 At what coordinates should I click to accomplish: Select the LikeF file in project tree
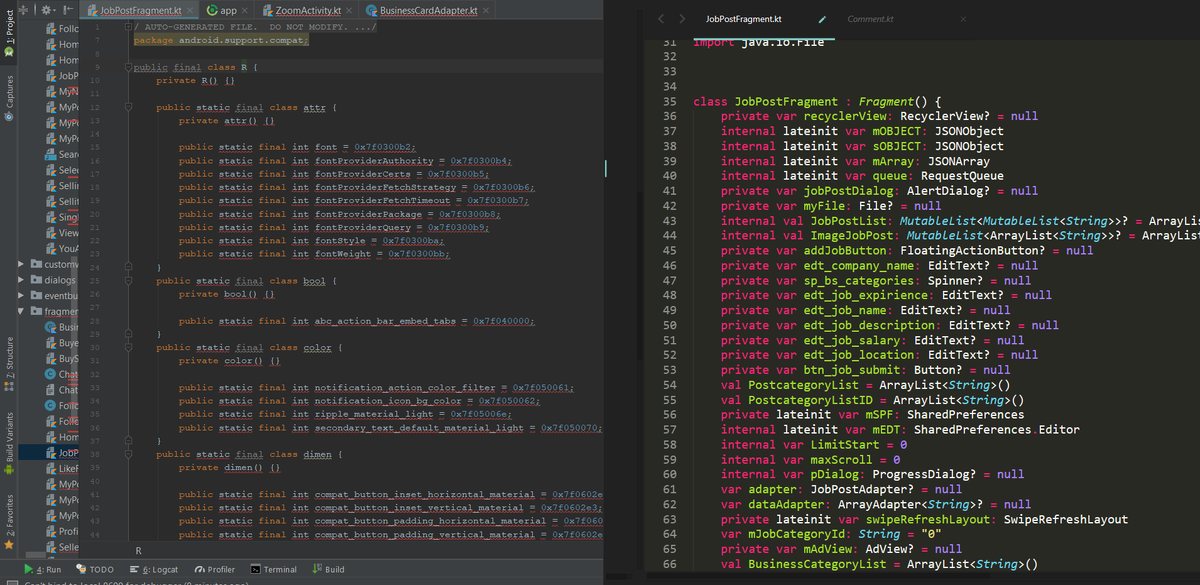[x=62, y=468]
